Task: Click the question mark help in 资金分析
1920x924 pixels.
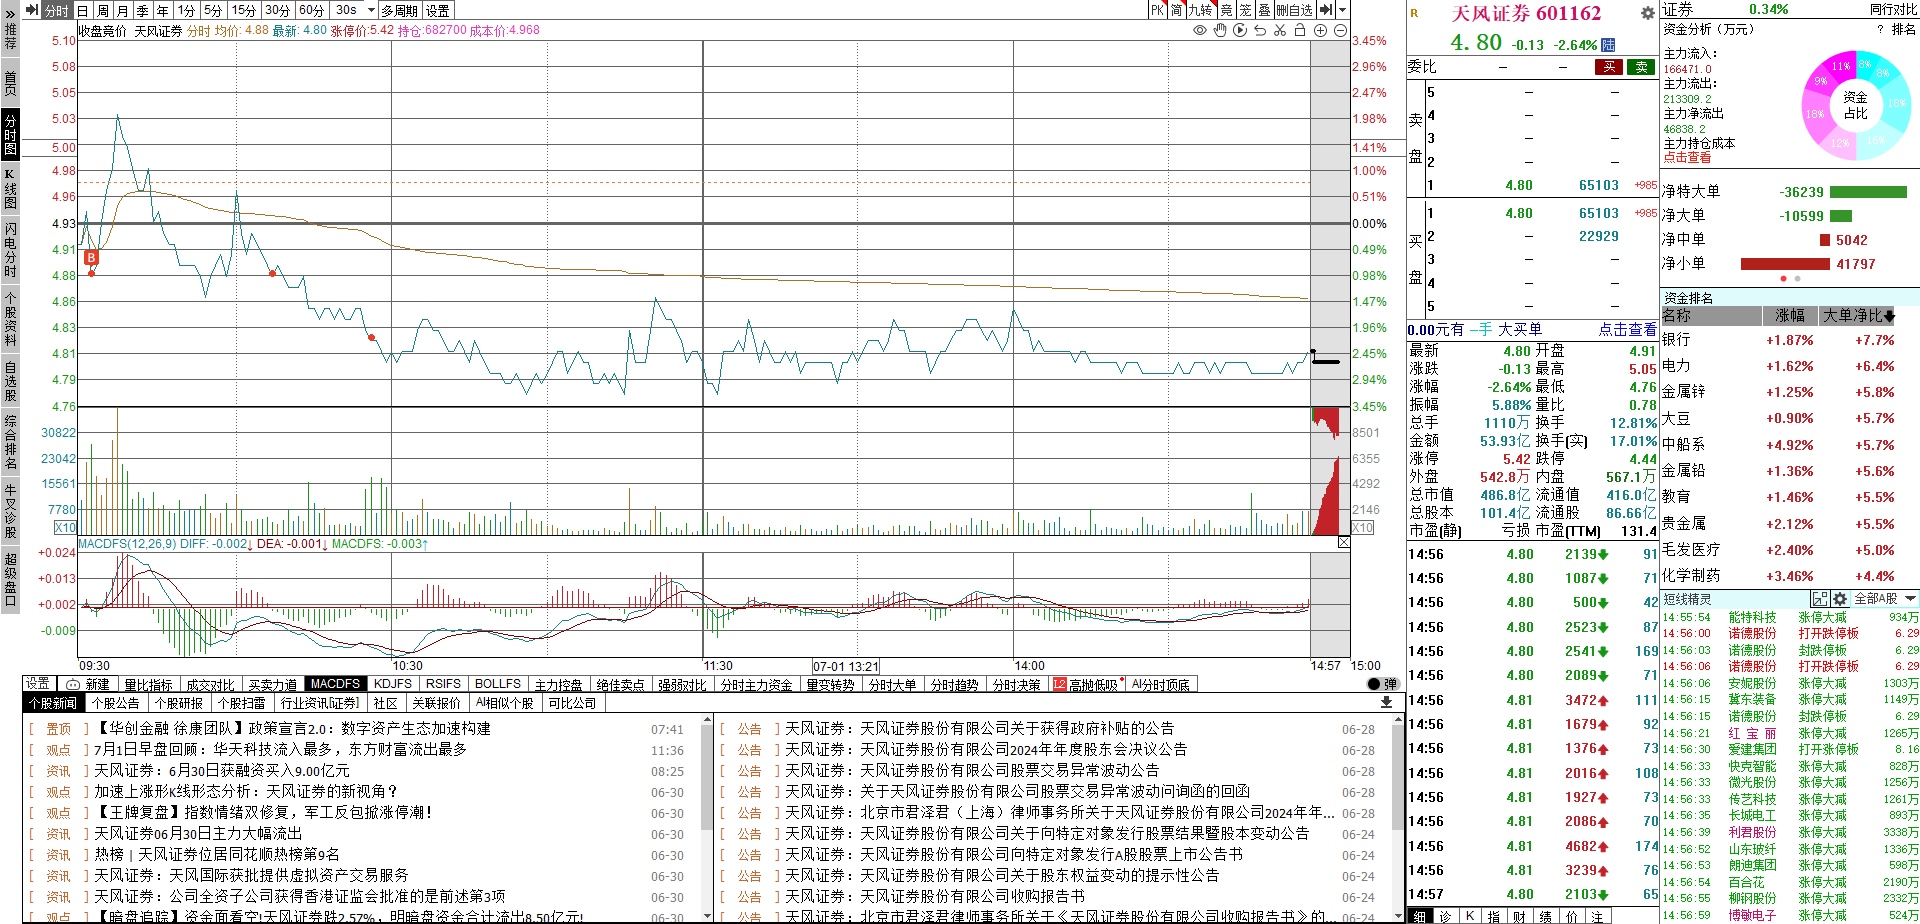Action: [x=1880, y=30]
